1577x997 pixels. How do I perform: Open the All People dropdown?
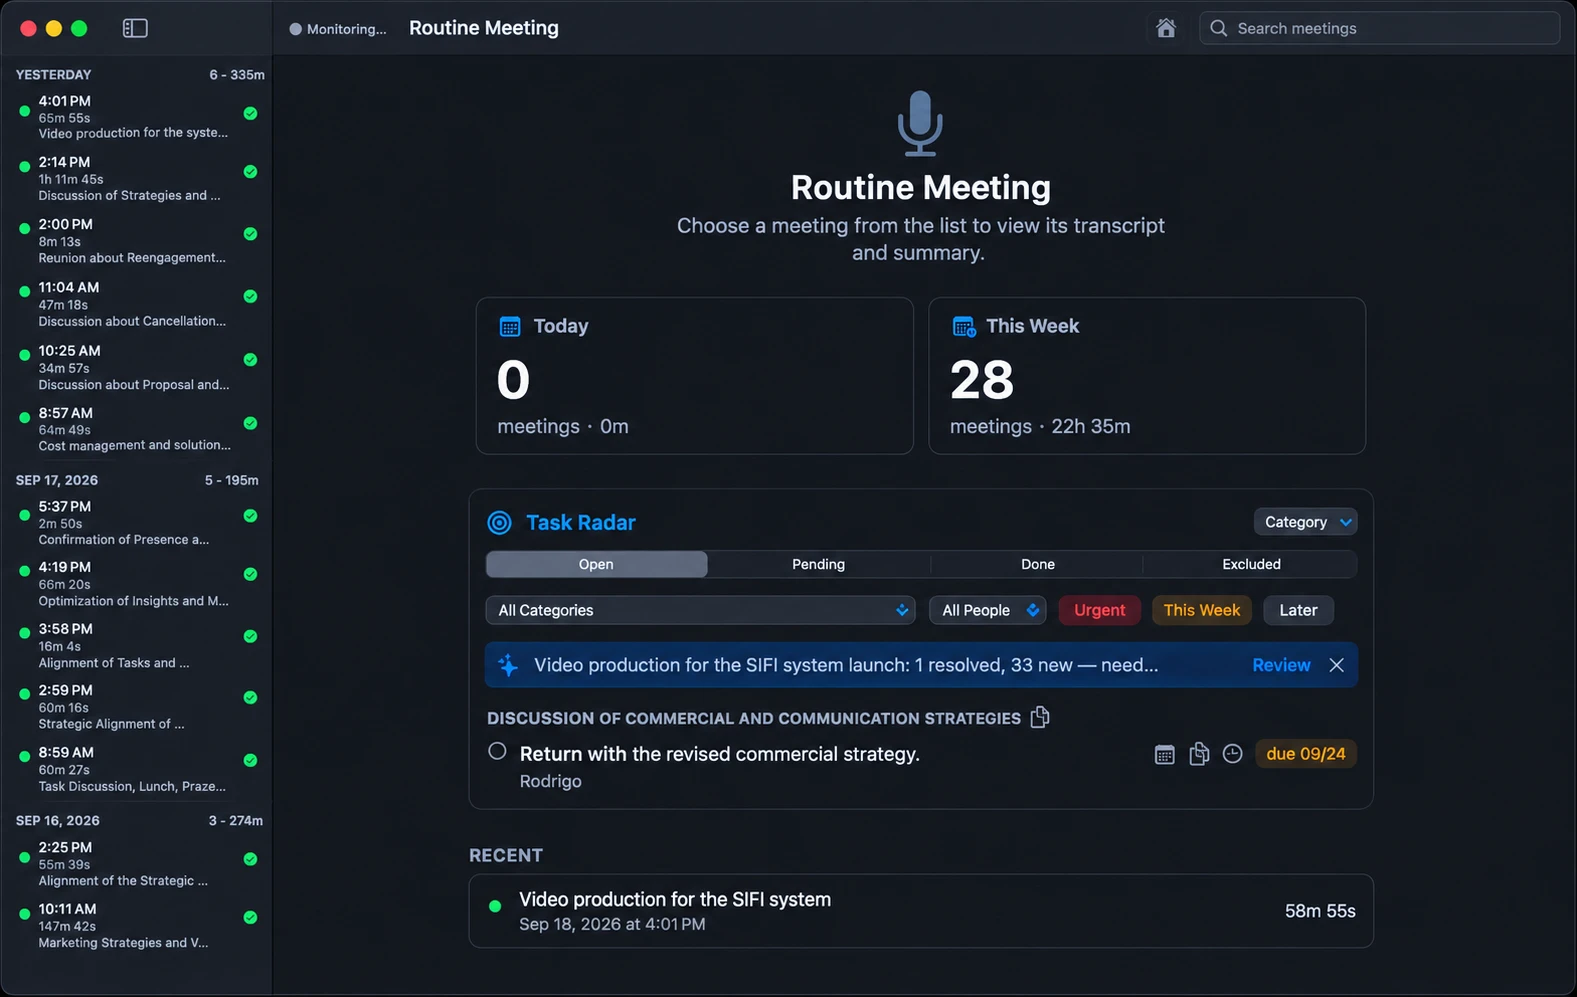[x=987, y=610]
